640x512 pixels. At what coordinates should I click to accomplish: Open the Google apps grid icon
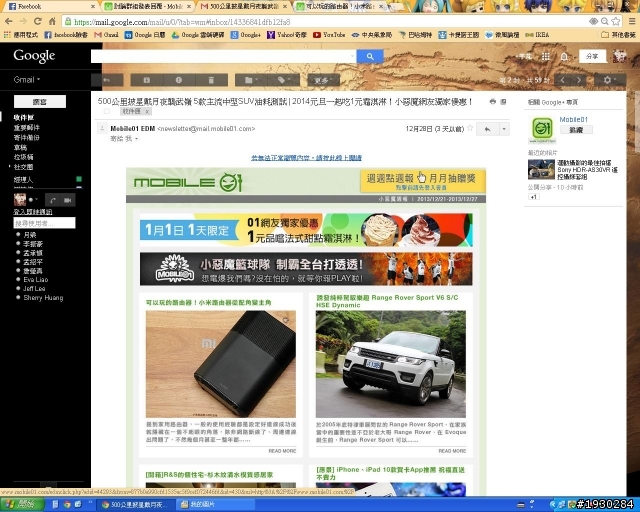(x=545, y=57)
